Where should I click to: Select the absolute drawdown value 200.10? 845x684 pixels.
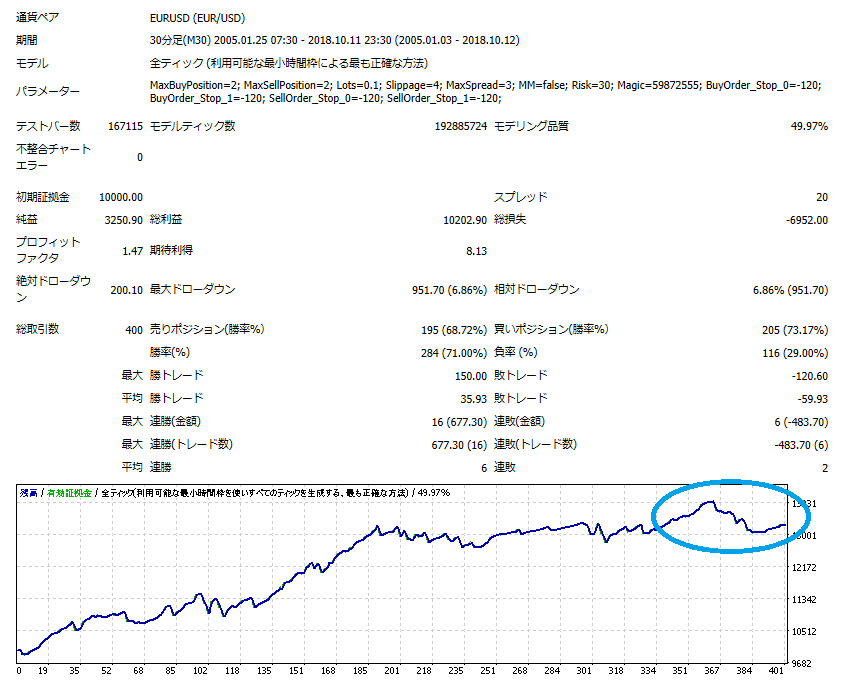point(127,291)
